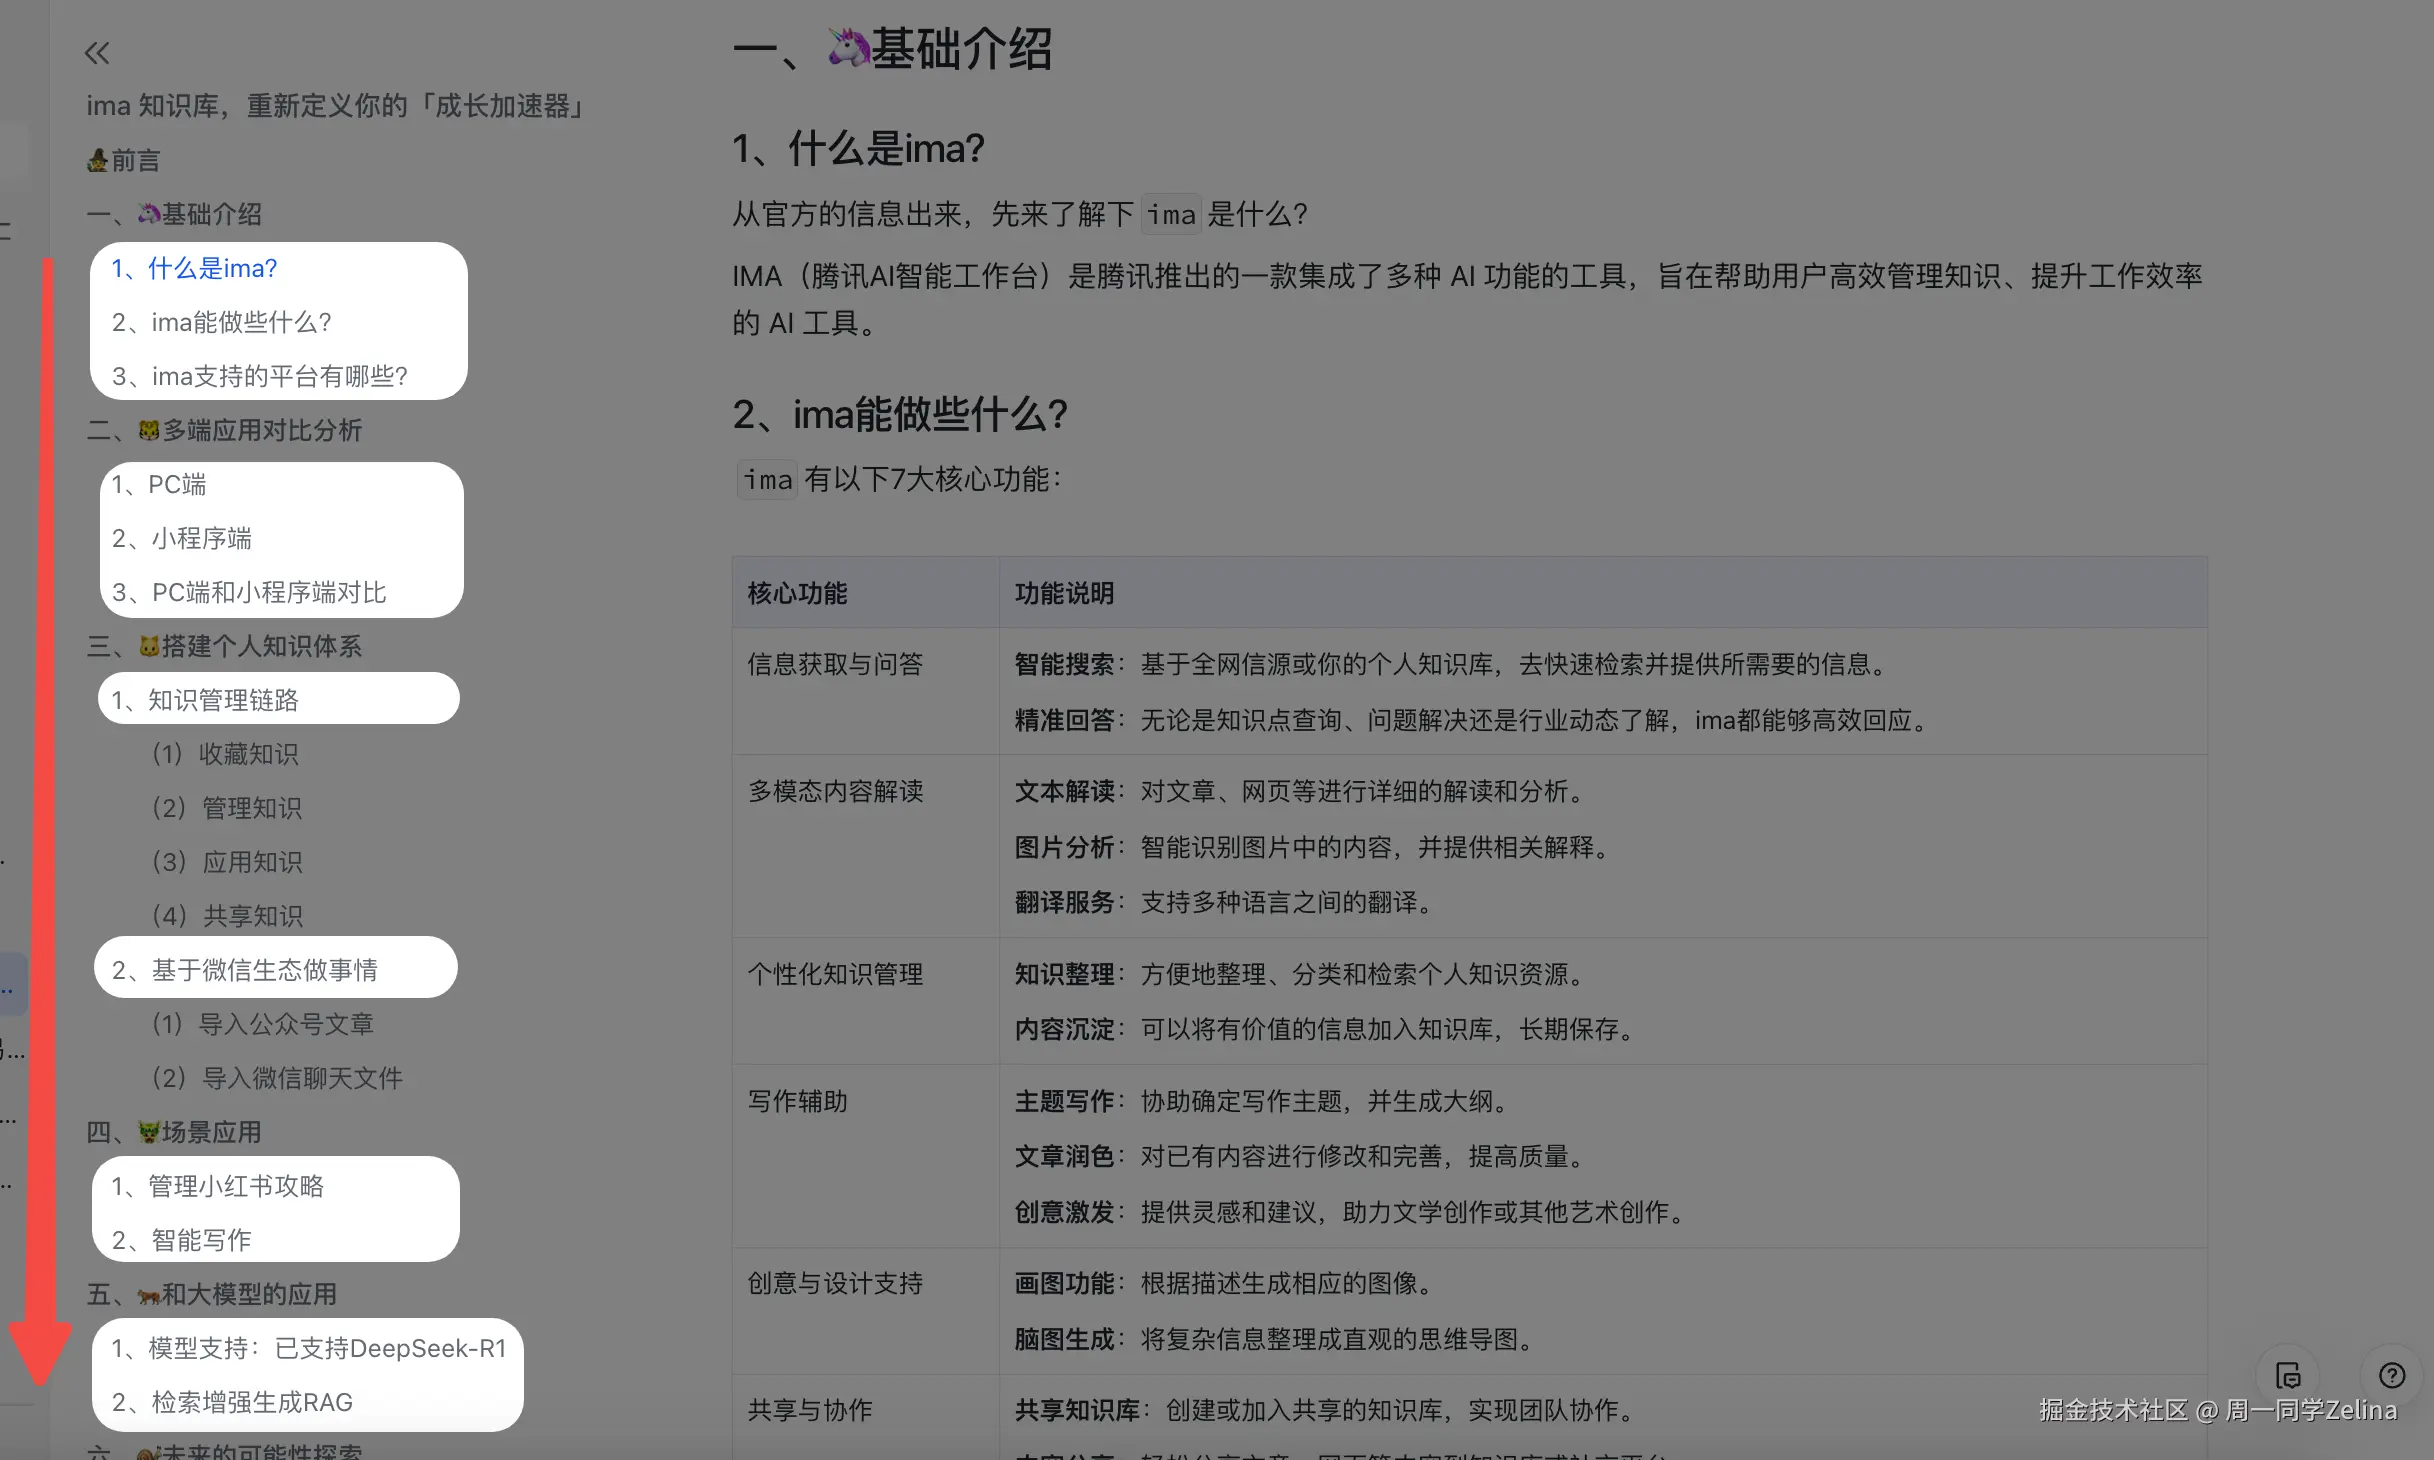Click the paragraph beginning IMA（腾讯AI智能工作台）
This screenshot has width=2434, height=1460.
(1467, 299)
